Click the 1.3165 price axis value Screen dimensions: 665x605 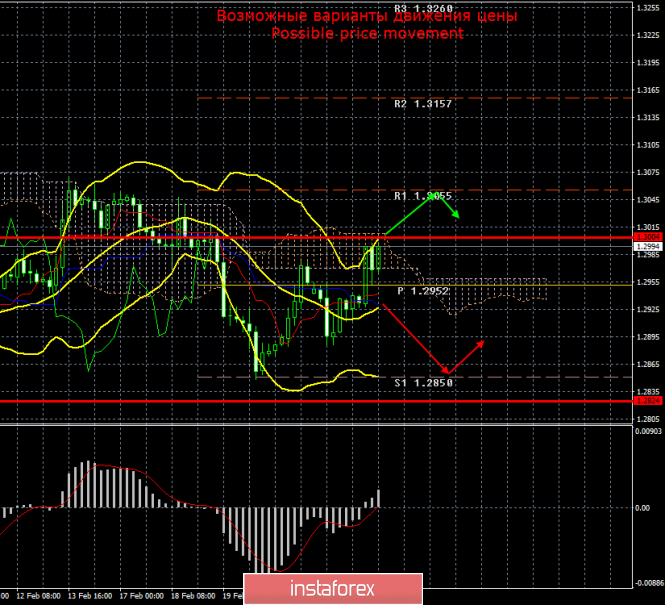pos(648,90)
